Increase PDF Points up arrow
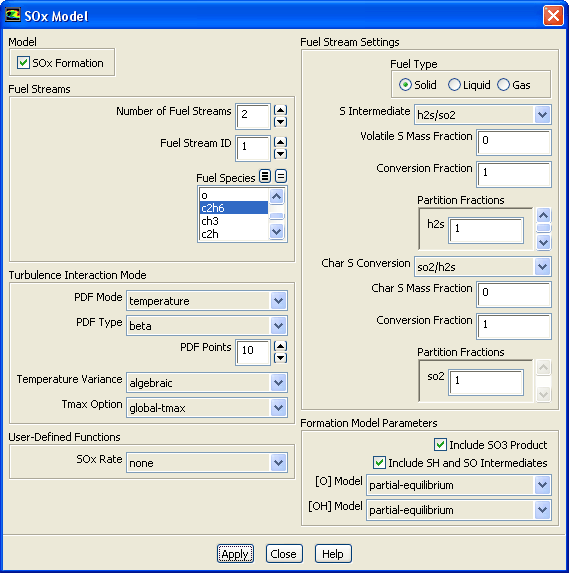 coord(280,345)
